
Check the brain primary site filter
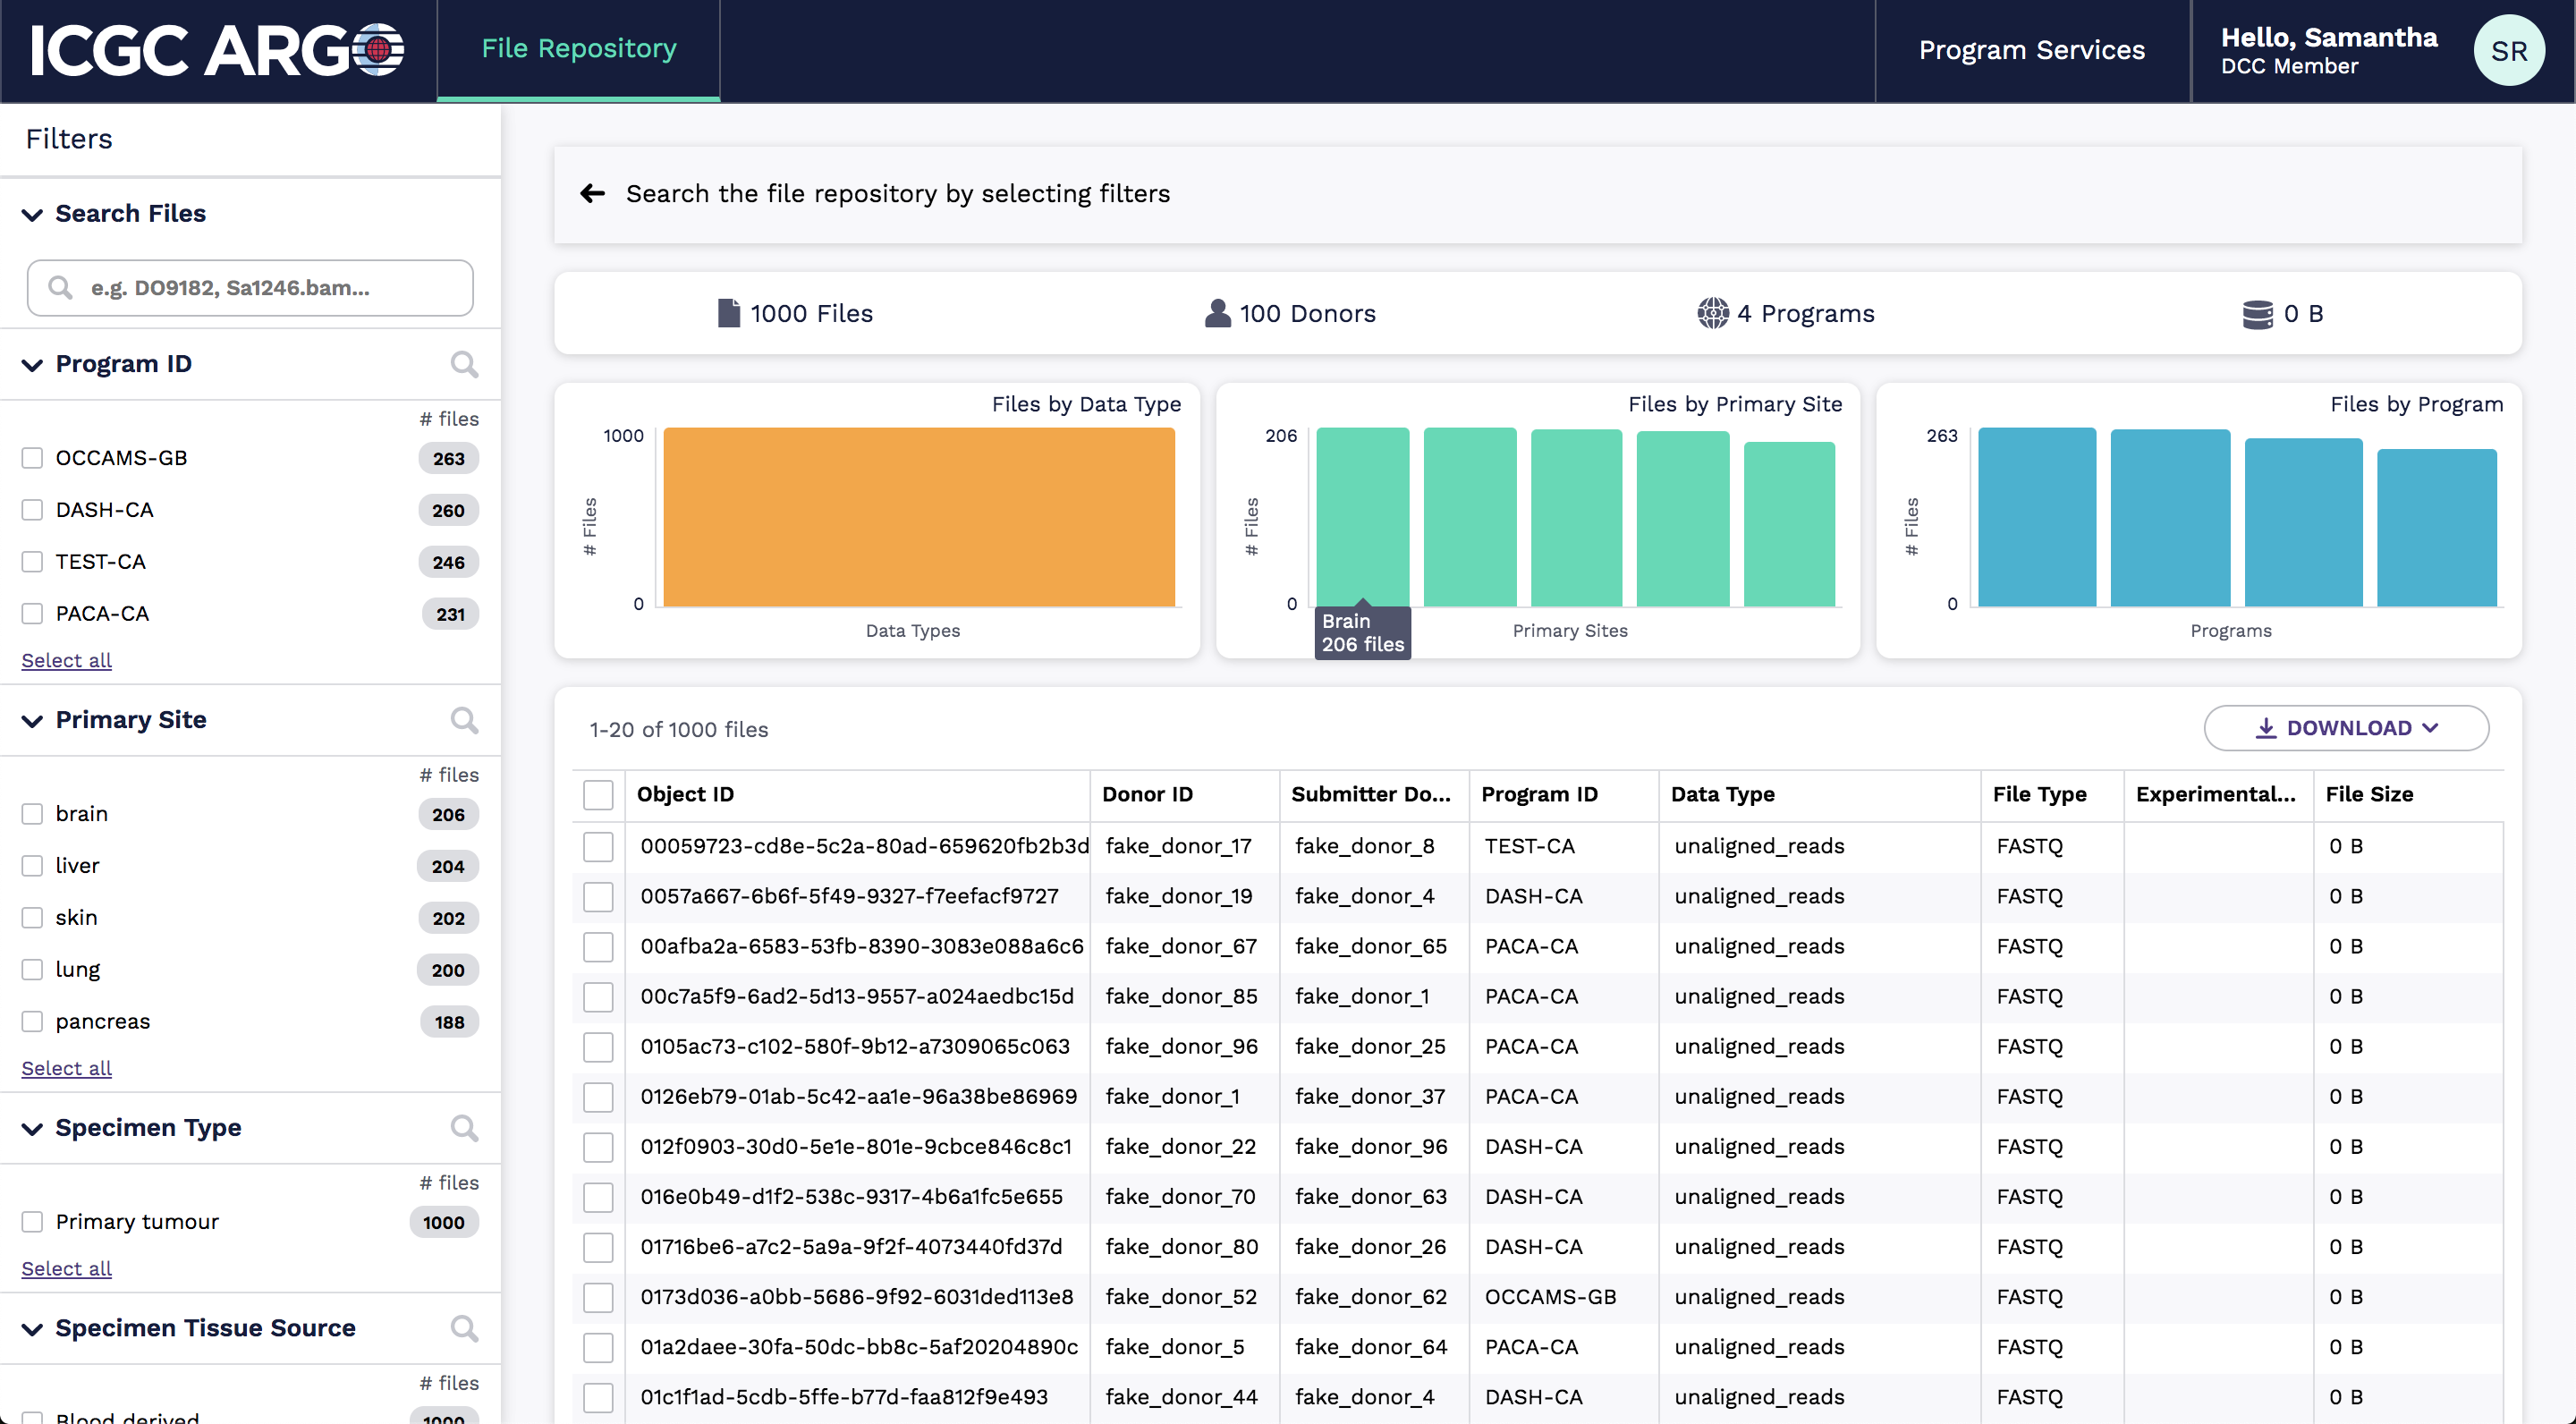pyautogui.click(x=31, y=814)
